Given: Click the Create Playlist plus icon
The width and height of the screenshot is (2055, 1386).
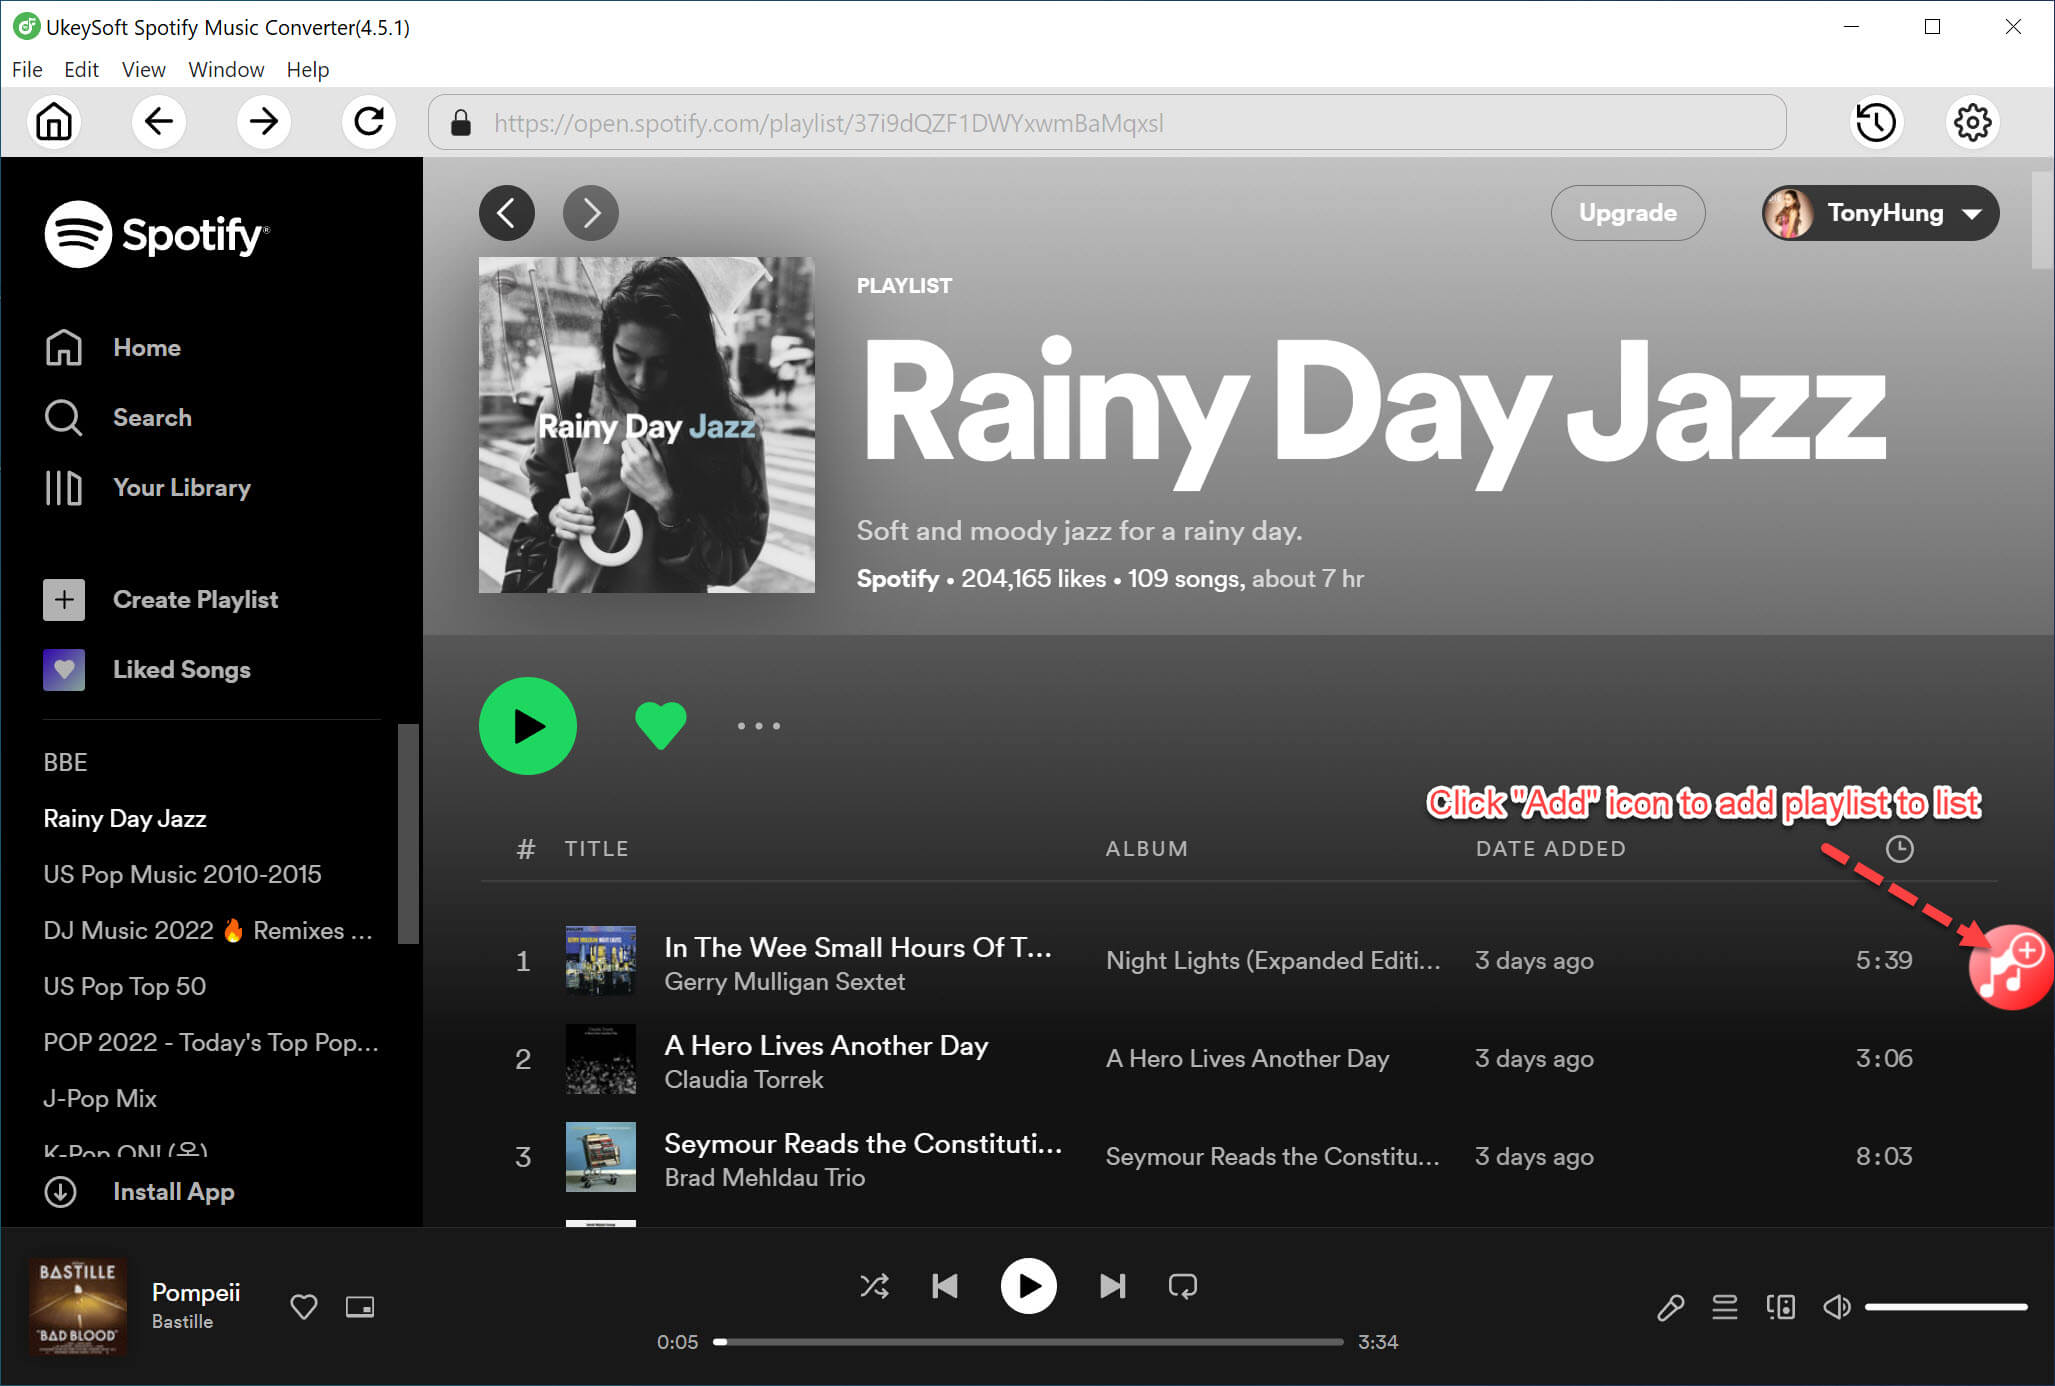Looking at the screenshot, I should pyautogui.click(x=63, y=599).
